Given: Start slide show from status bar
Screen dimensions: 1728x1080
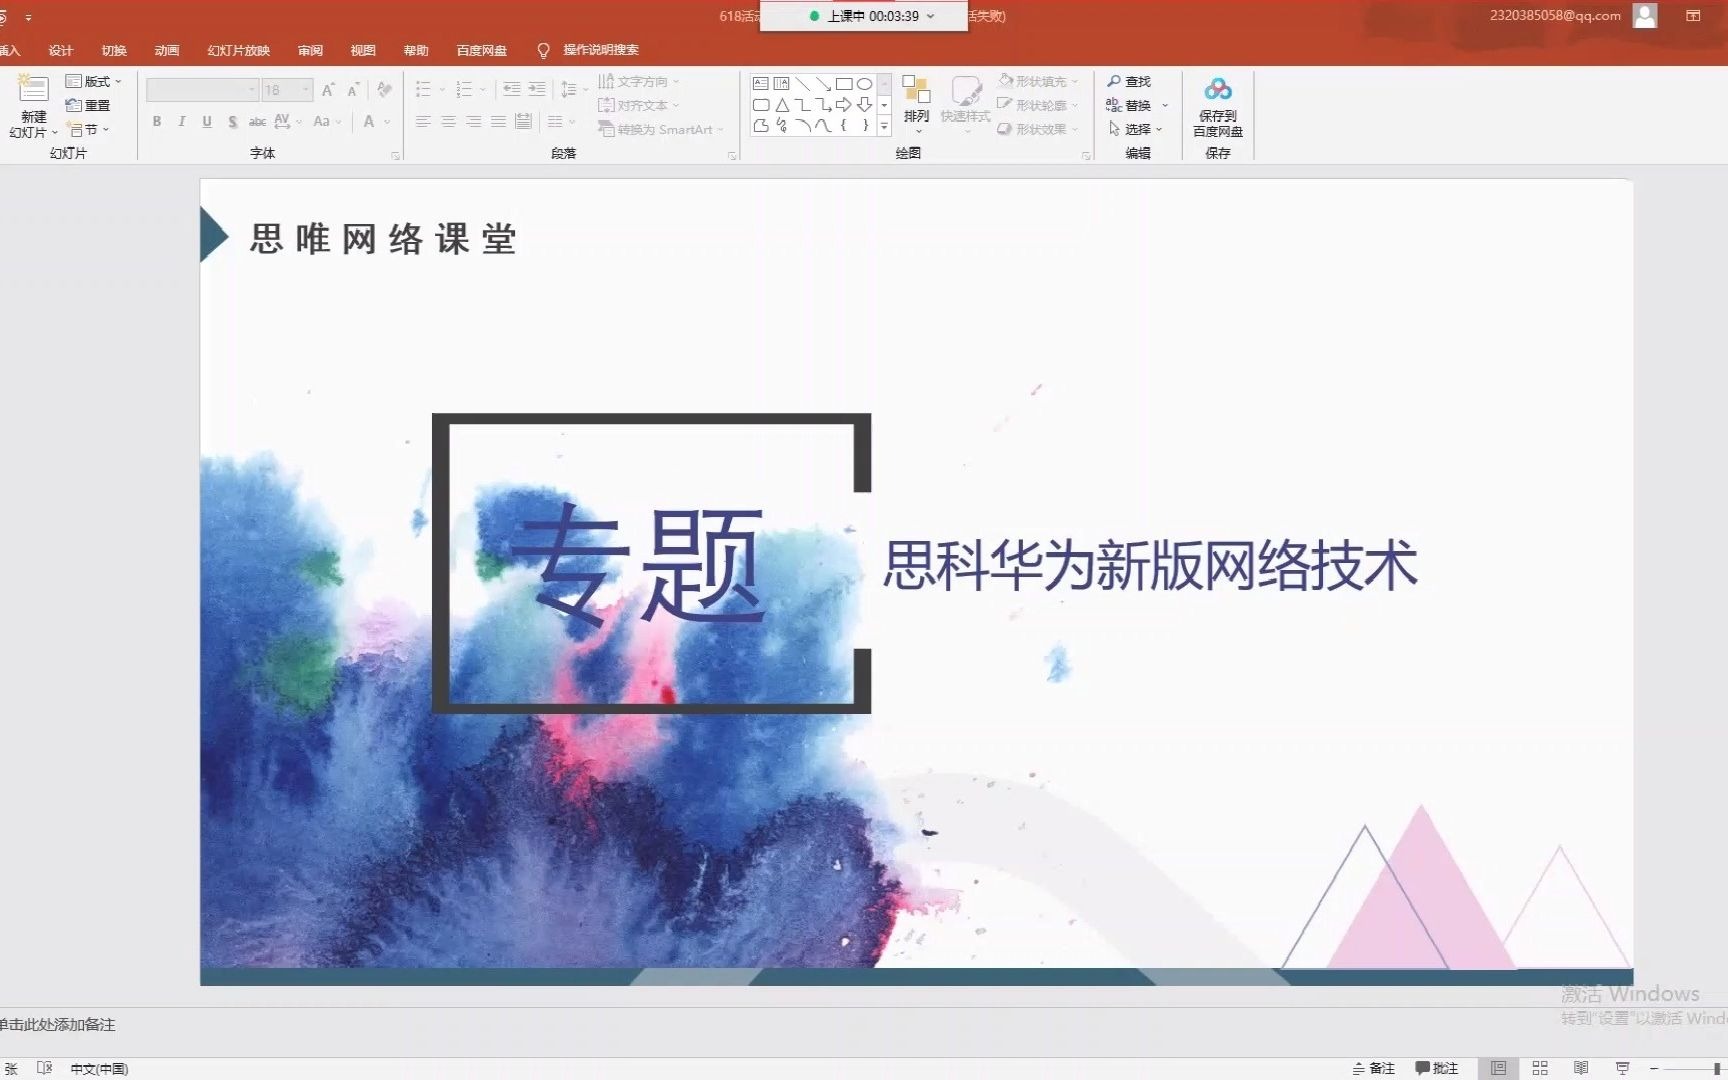Looking at the screenshot, I should [1622, 1068].
